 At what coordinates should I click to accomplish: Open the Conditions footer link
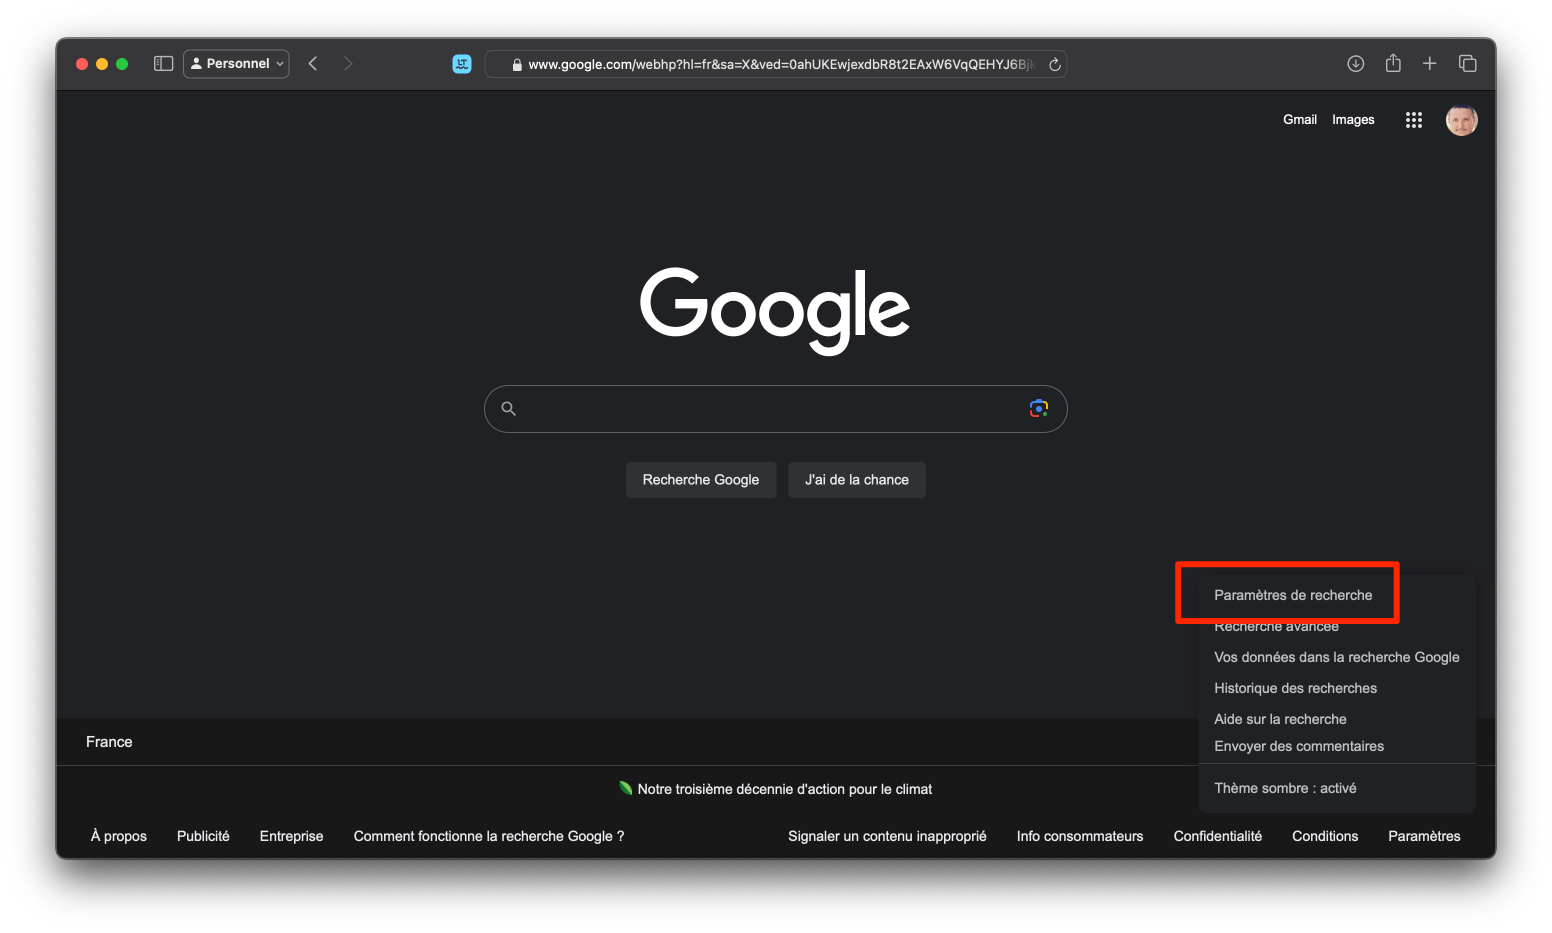tap(1325, 836)
